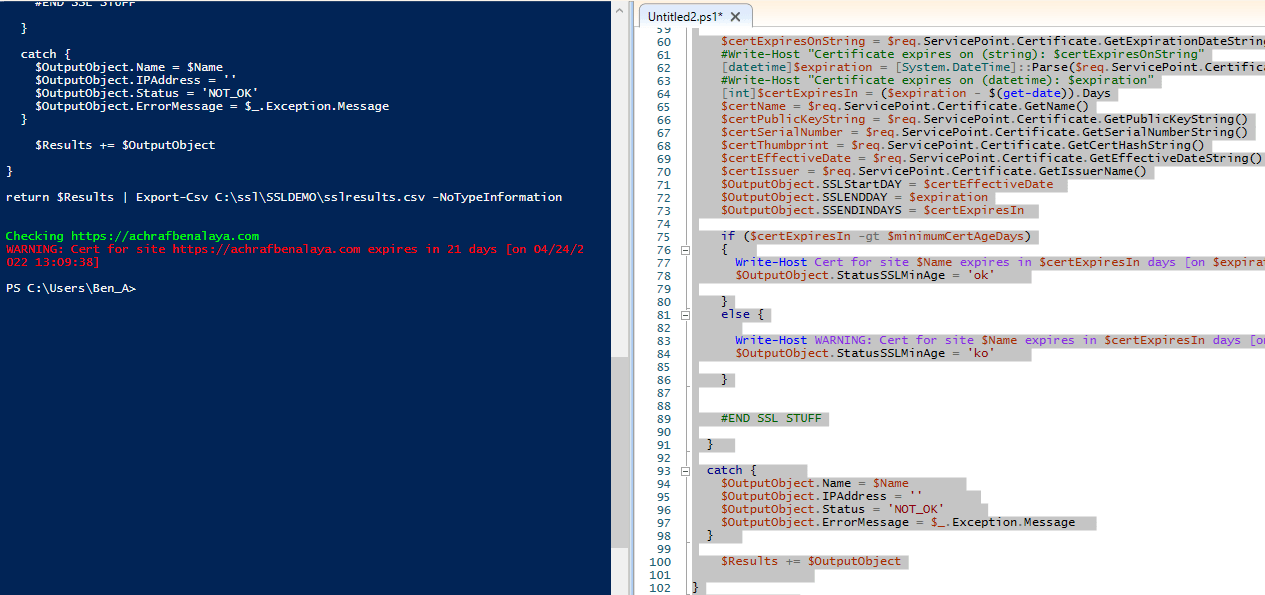Switch to the Untitled2.ps1 tab

pyautogui.click(x=685, y=16)
